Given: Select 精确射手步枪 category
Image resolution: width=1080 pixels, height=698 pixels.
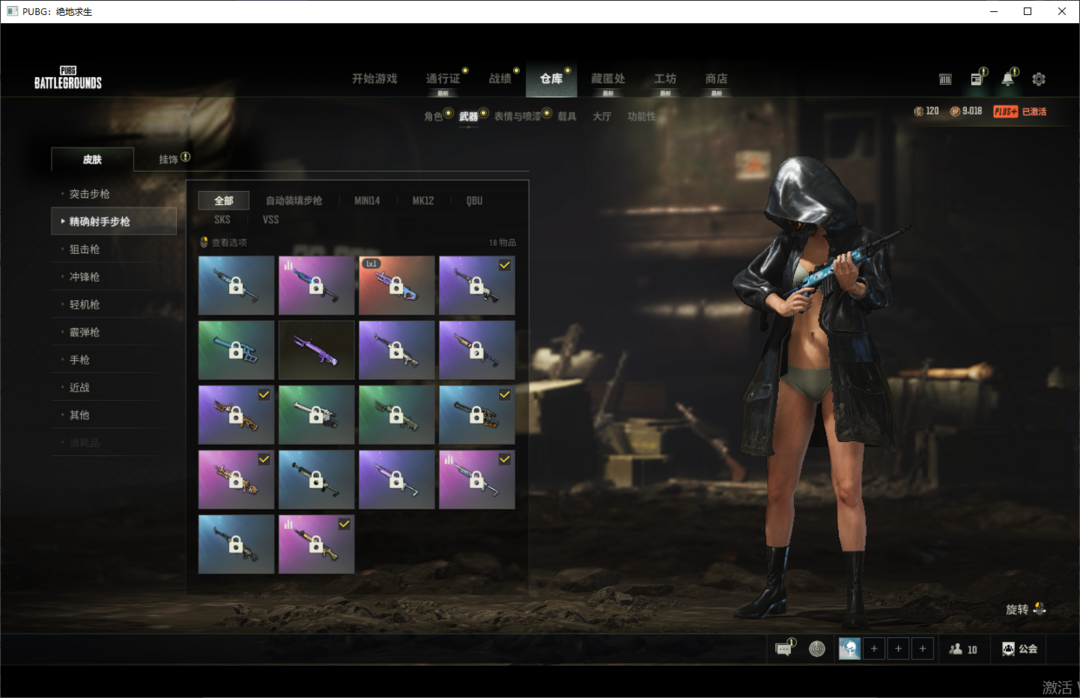Looking at the screenshot, I should [114, 221].
